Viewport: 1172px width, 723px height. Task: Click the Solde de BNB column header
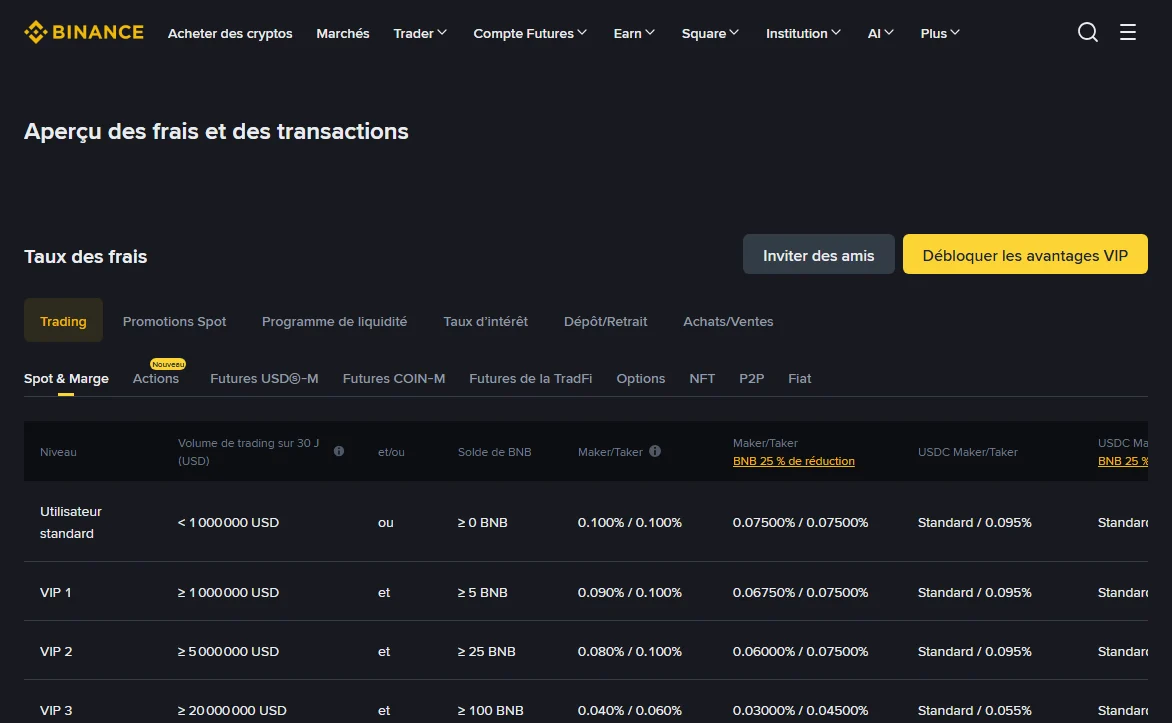(494, 452)
